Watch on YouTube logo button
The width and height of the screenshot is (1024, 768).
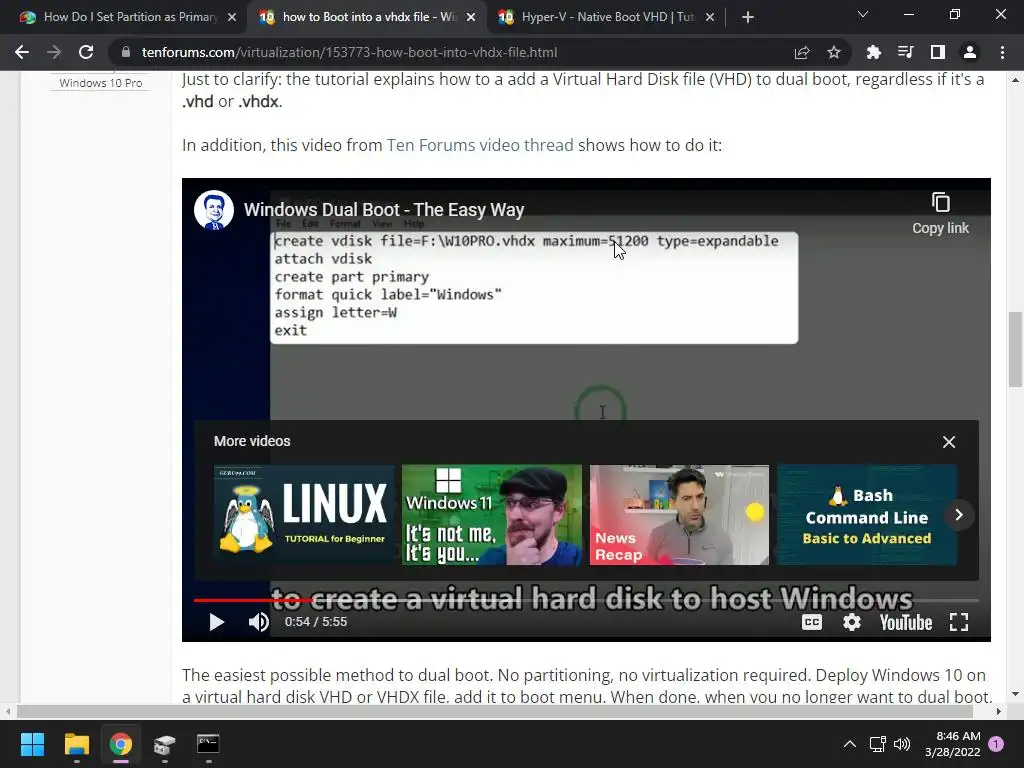click(906, 622)
